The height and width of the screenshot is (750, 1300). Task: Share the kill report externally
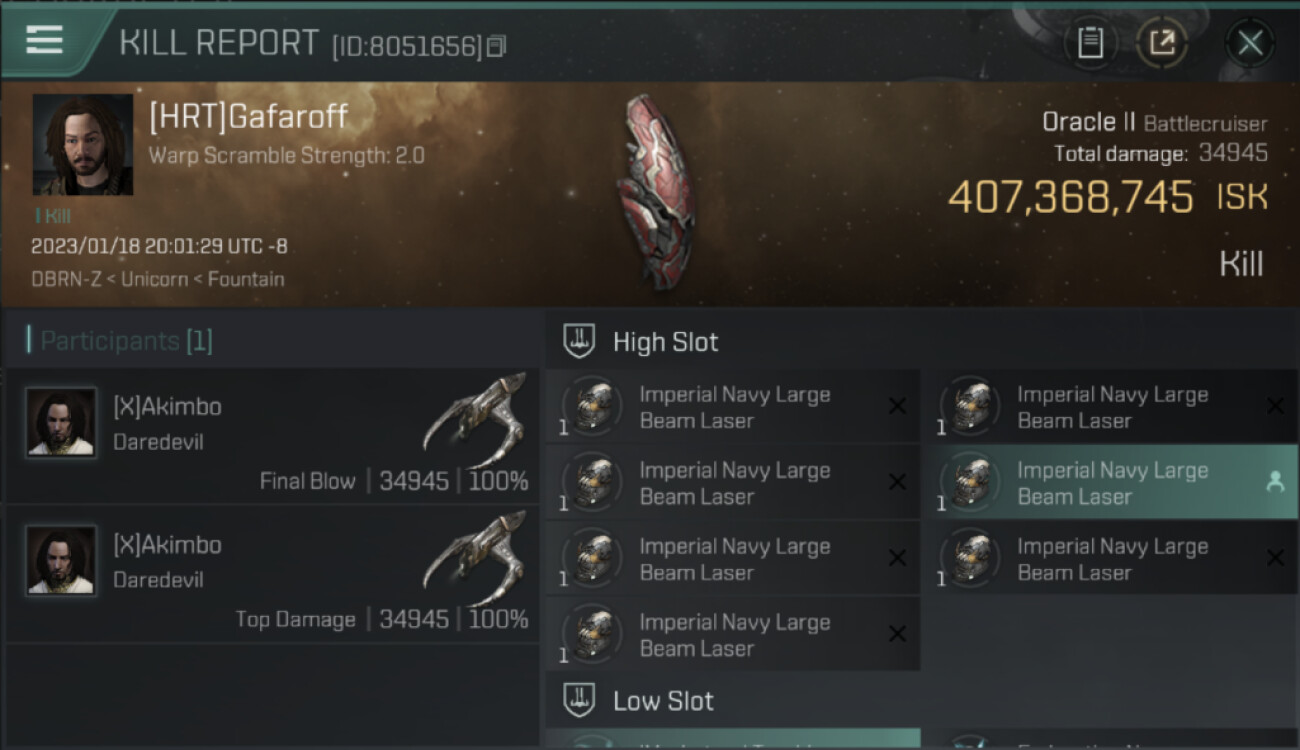[1161, 43]
